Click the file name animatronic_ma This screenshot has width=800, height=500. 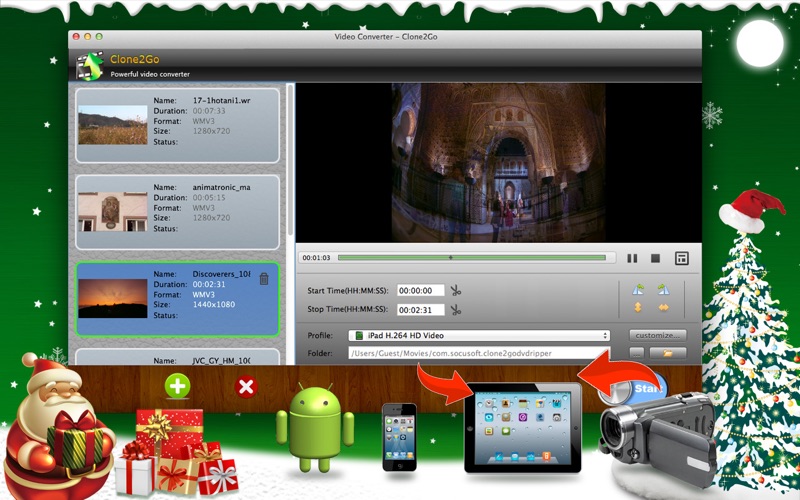click(221, 187)
